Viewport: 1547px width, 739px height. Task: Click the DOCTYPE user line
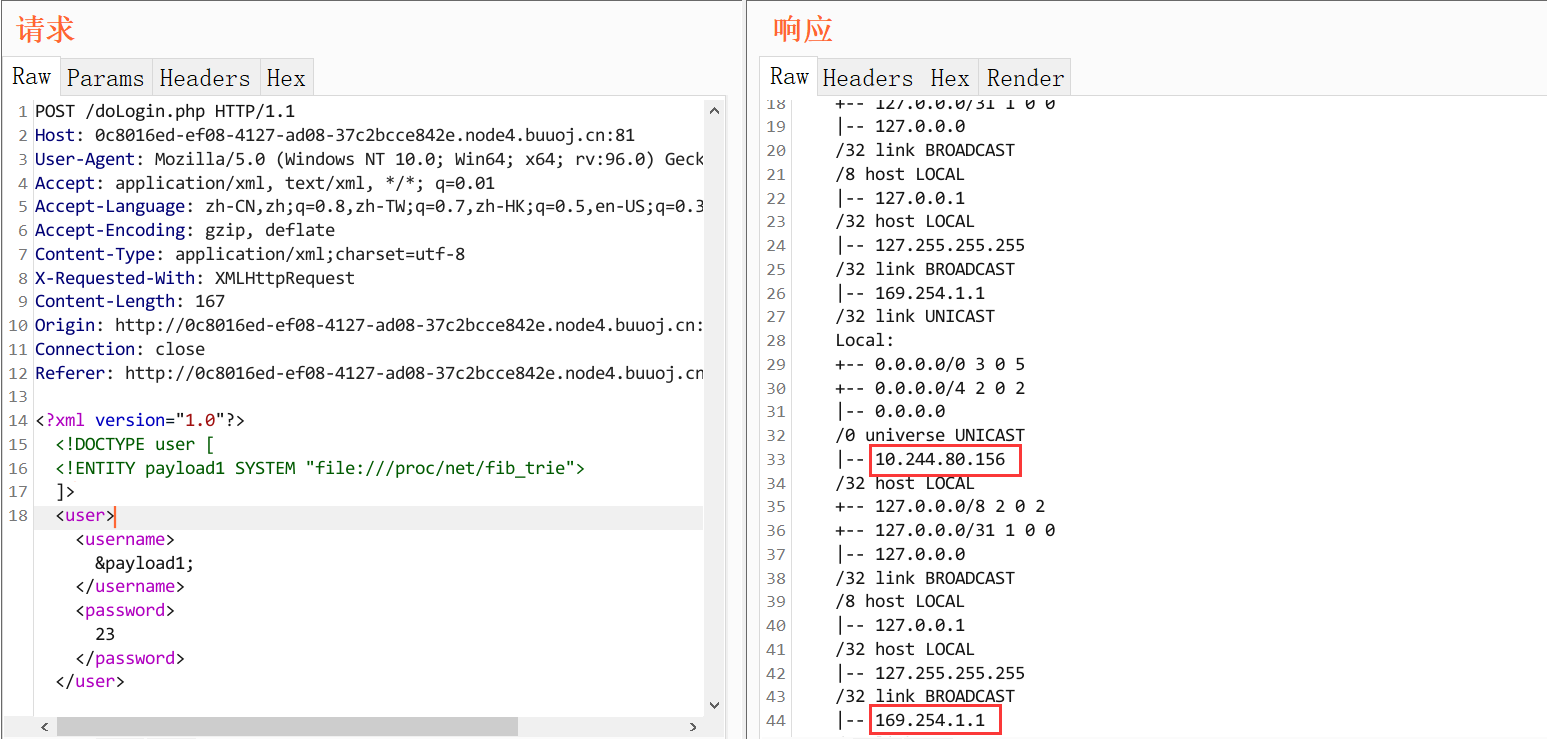pos(135,444)
